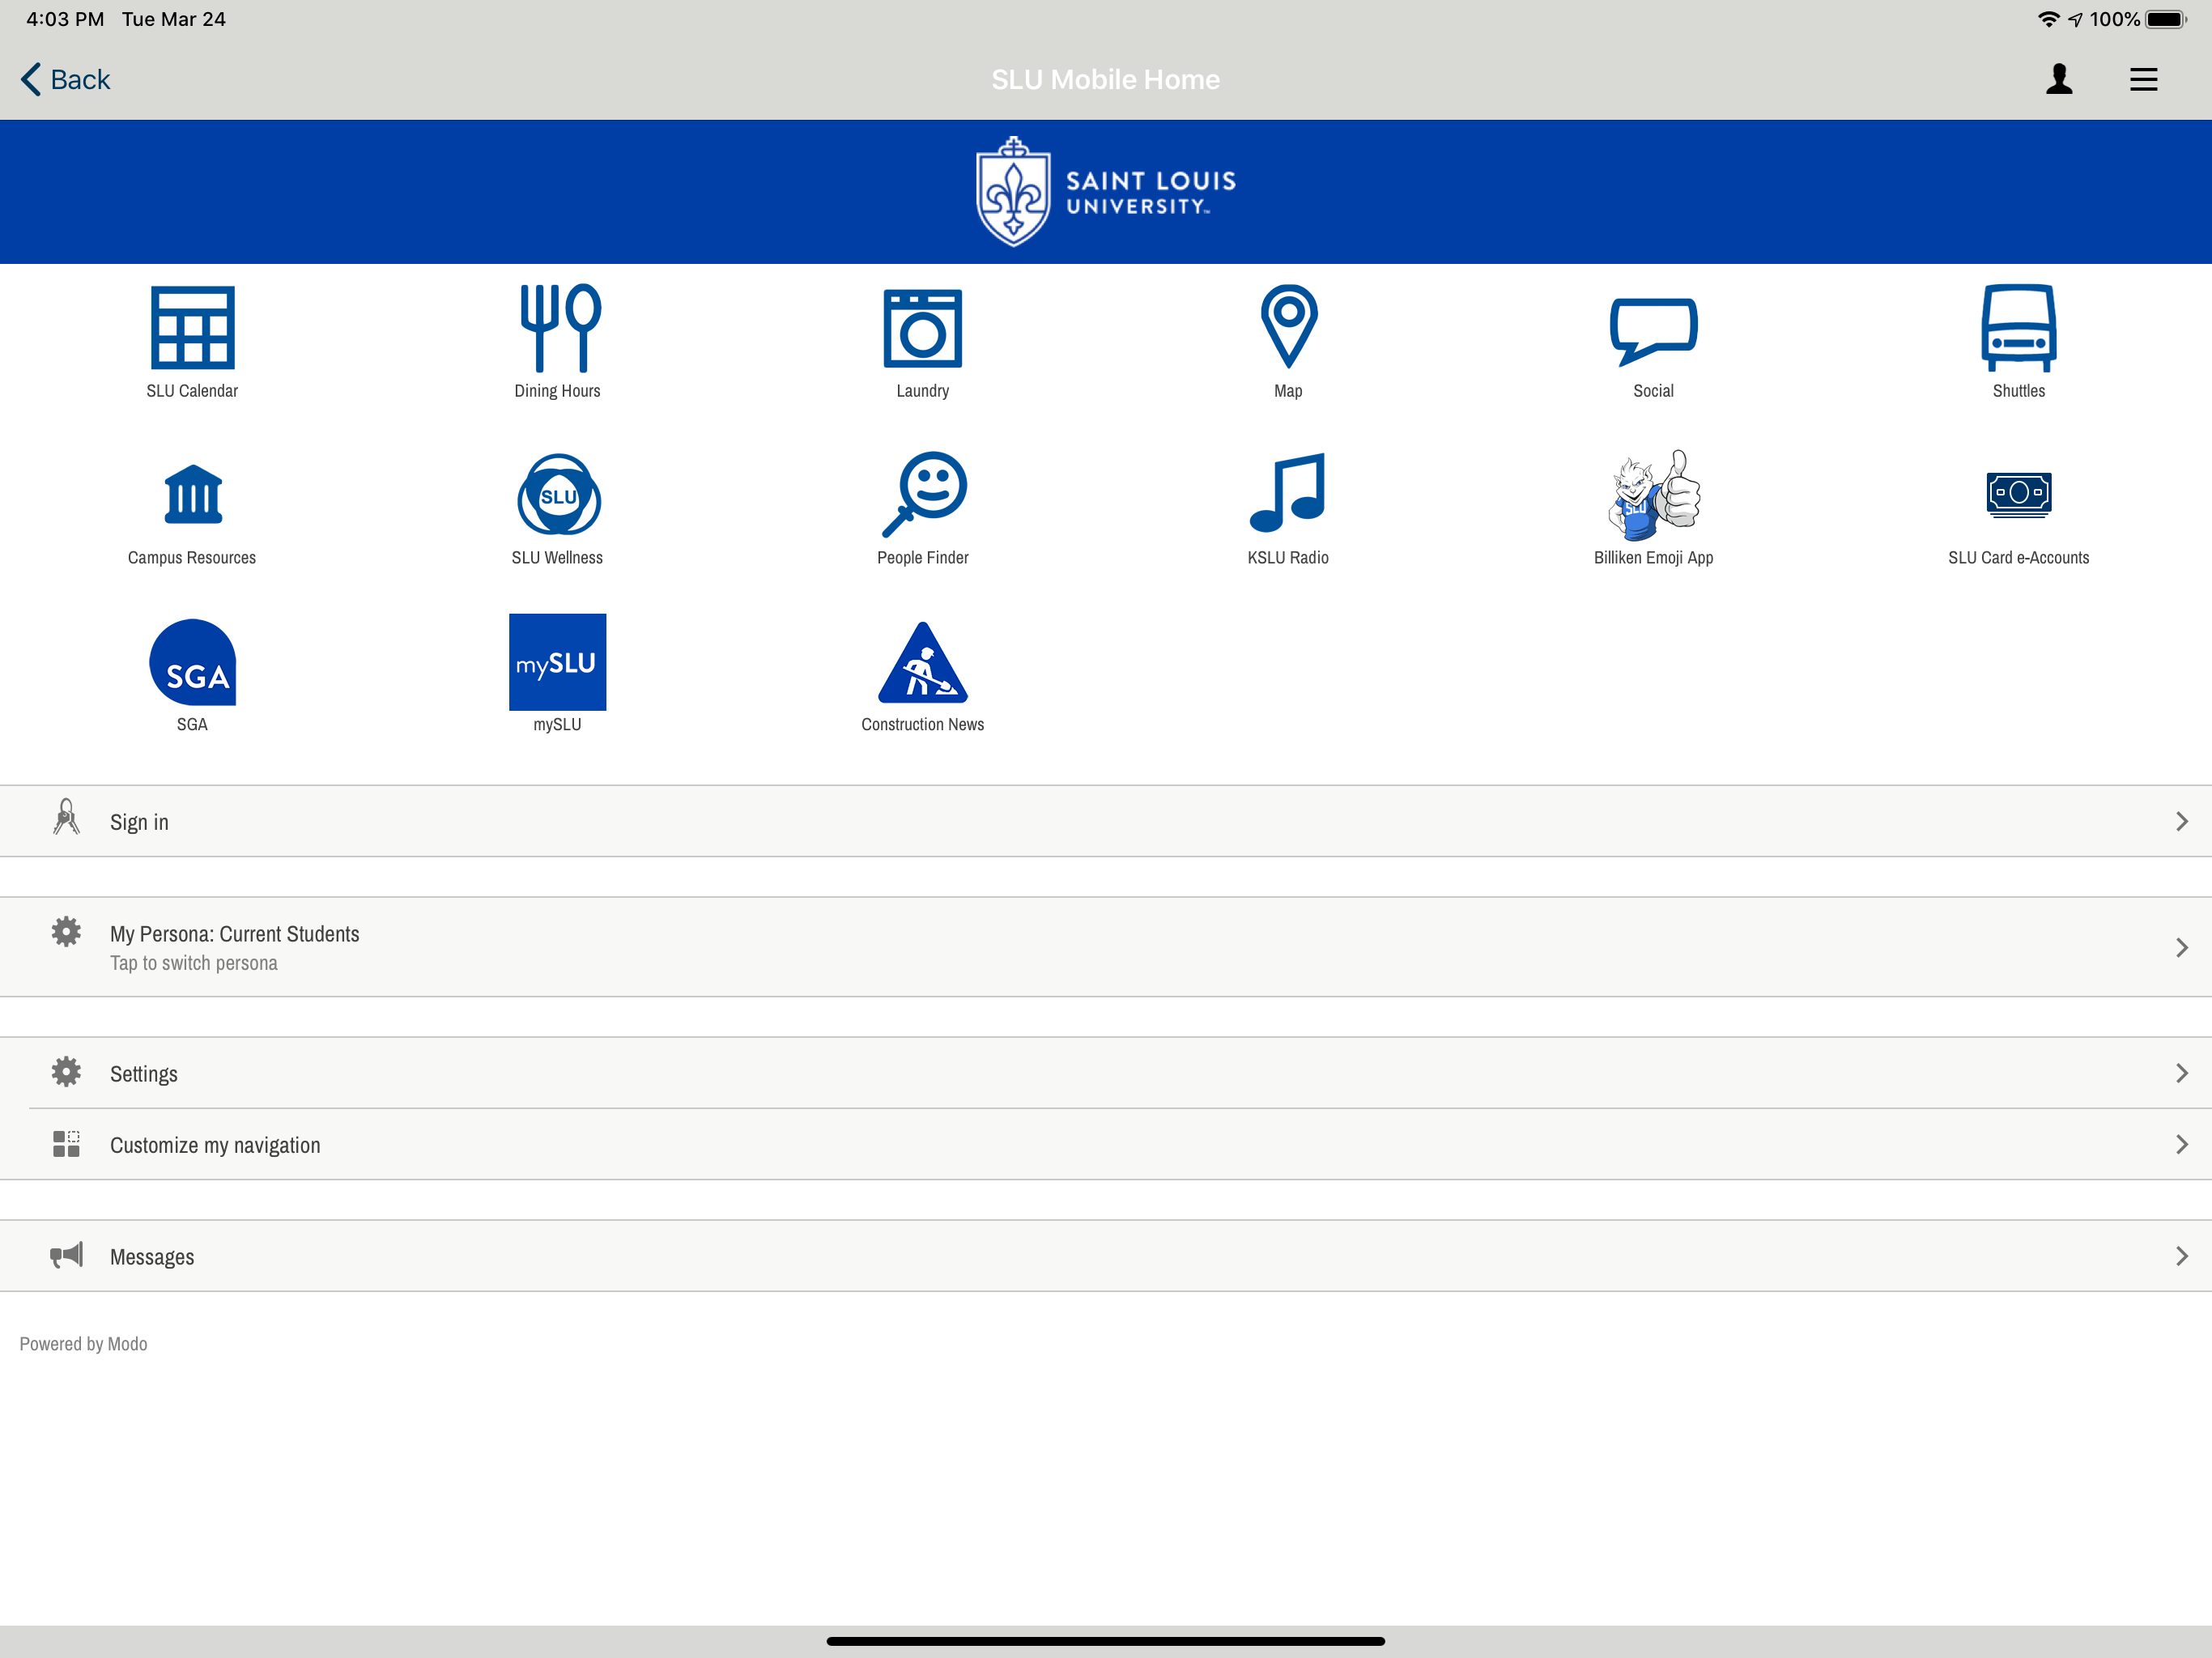Open the Social speech bubble icon
Image resolution: width=2212 pixels, height=1658 pixels.
tap(1653, 330)
